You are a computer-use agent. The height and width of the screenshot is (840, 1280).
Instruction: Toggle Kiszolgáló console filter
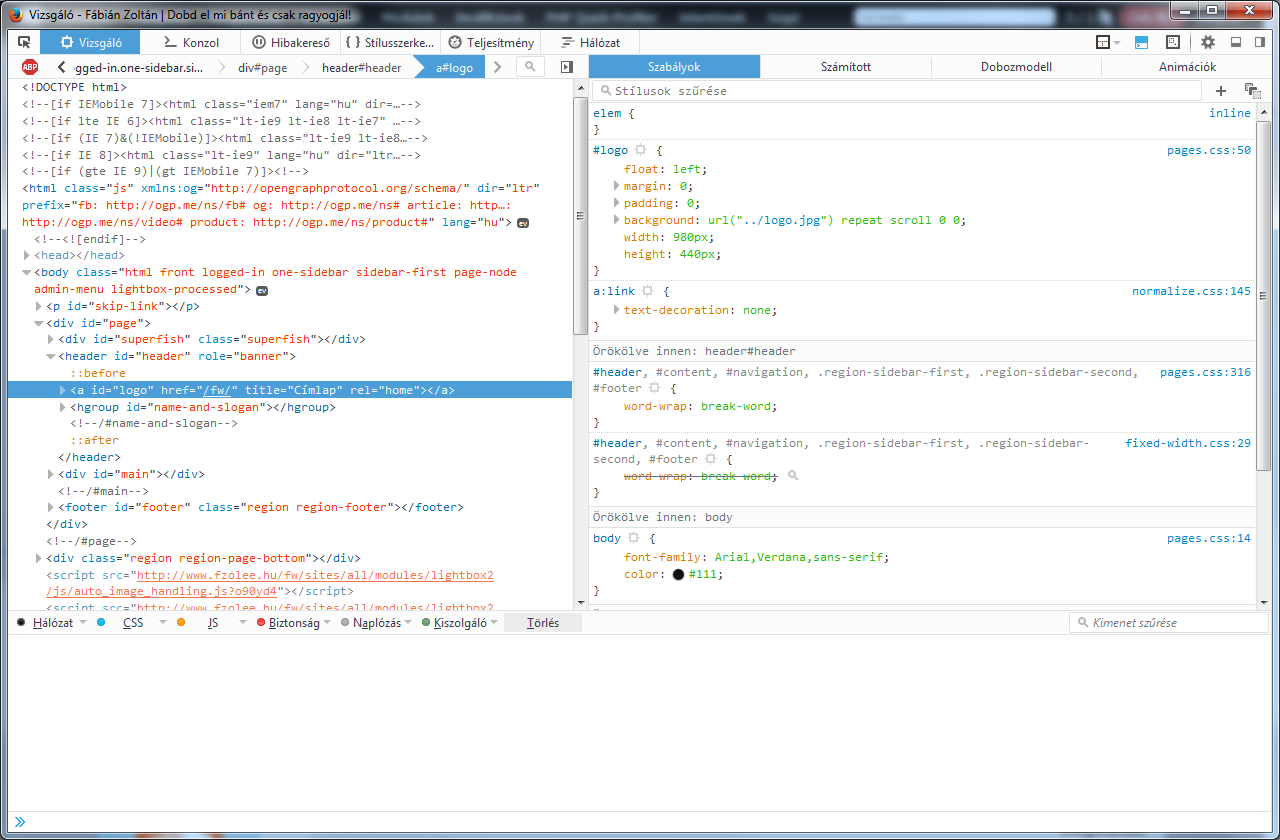(454, 622)
